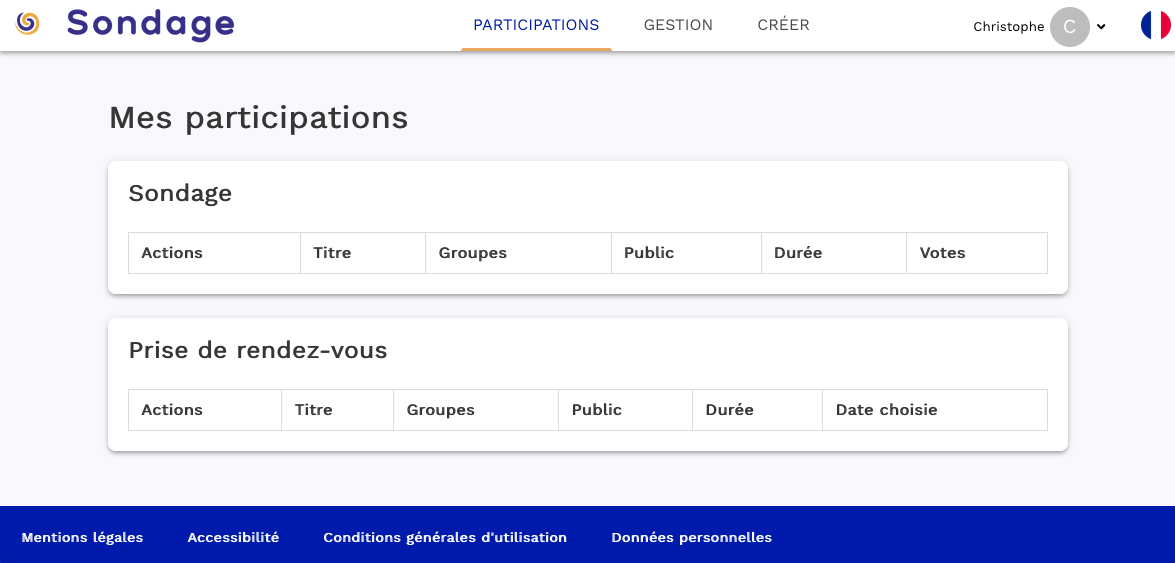Open Conditions générales d'utilisation link

point(445,538)
